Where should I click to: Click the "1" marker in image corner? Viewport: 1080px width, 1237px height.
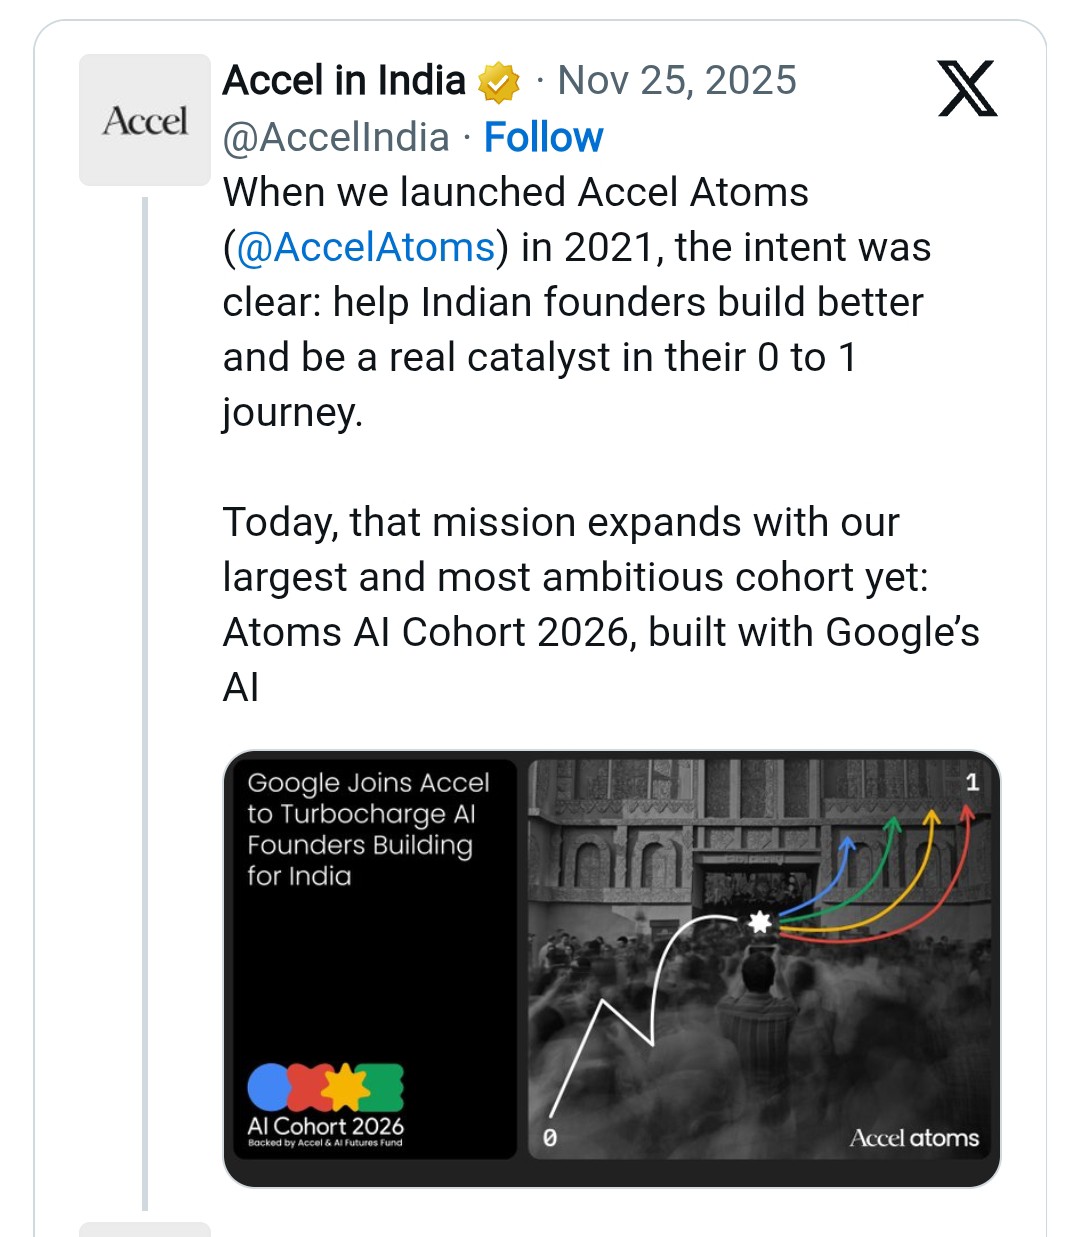coord(972,782)
